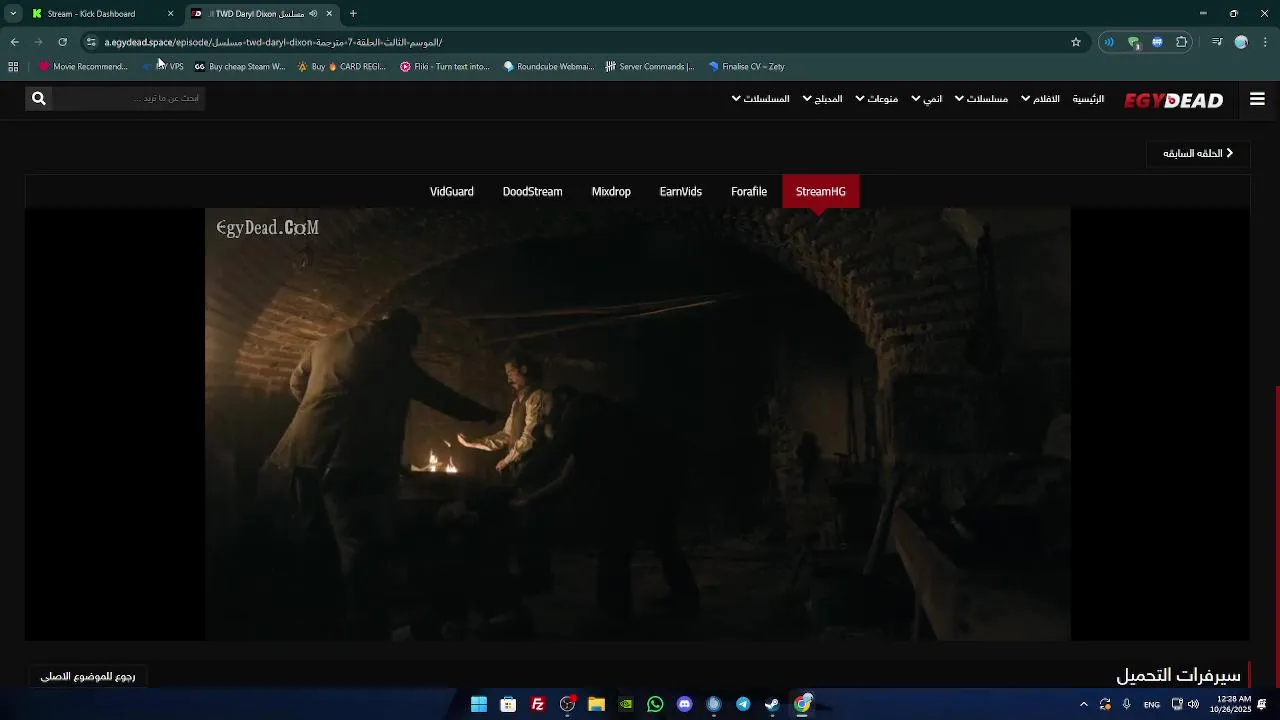The height and width of the screenshot is (720, 1280).
Task: View site information icon in address bar
Action: [91, 42]
